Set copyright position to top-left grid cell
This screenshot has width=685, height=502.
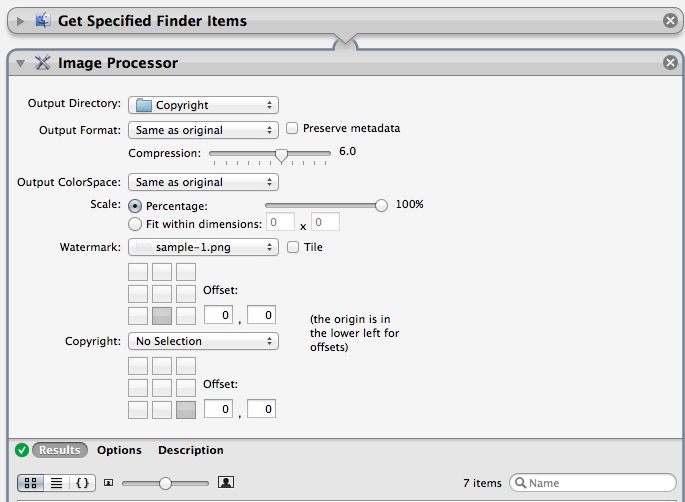click(138, 366)
